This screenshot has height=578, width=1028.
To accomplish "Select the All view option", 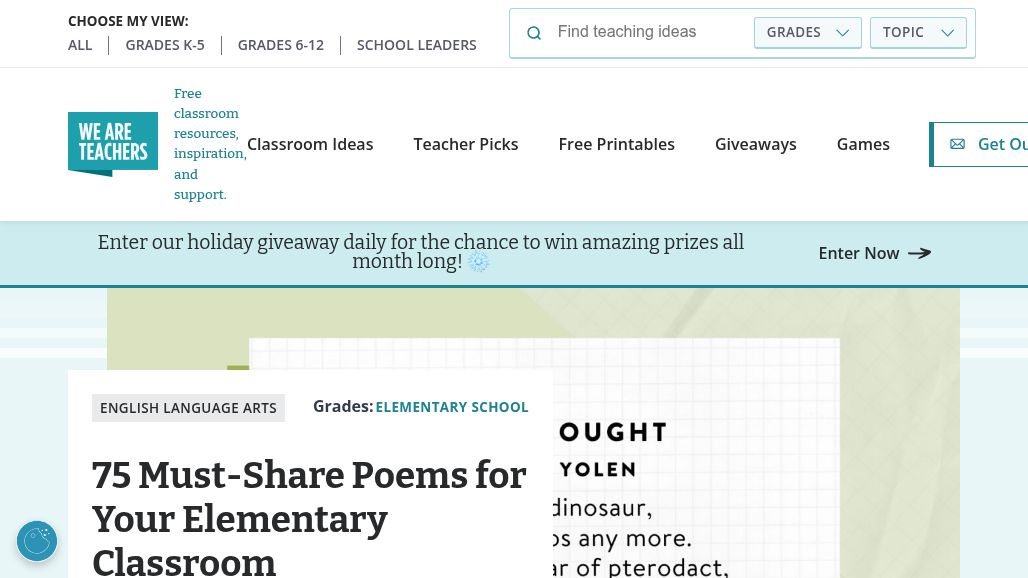I will coord(80,45).
